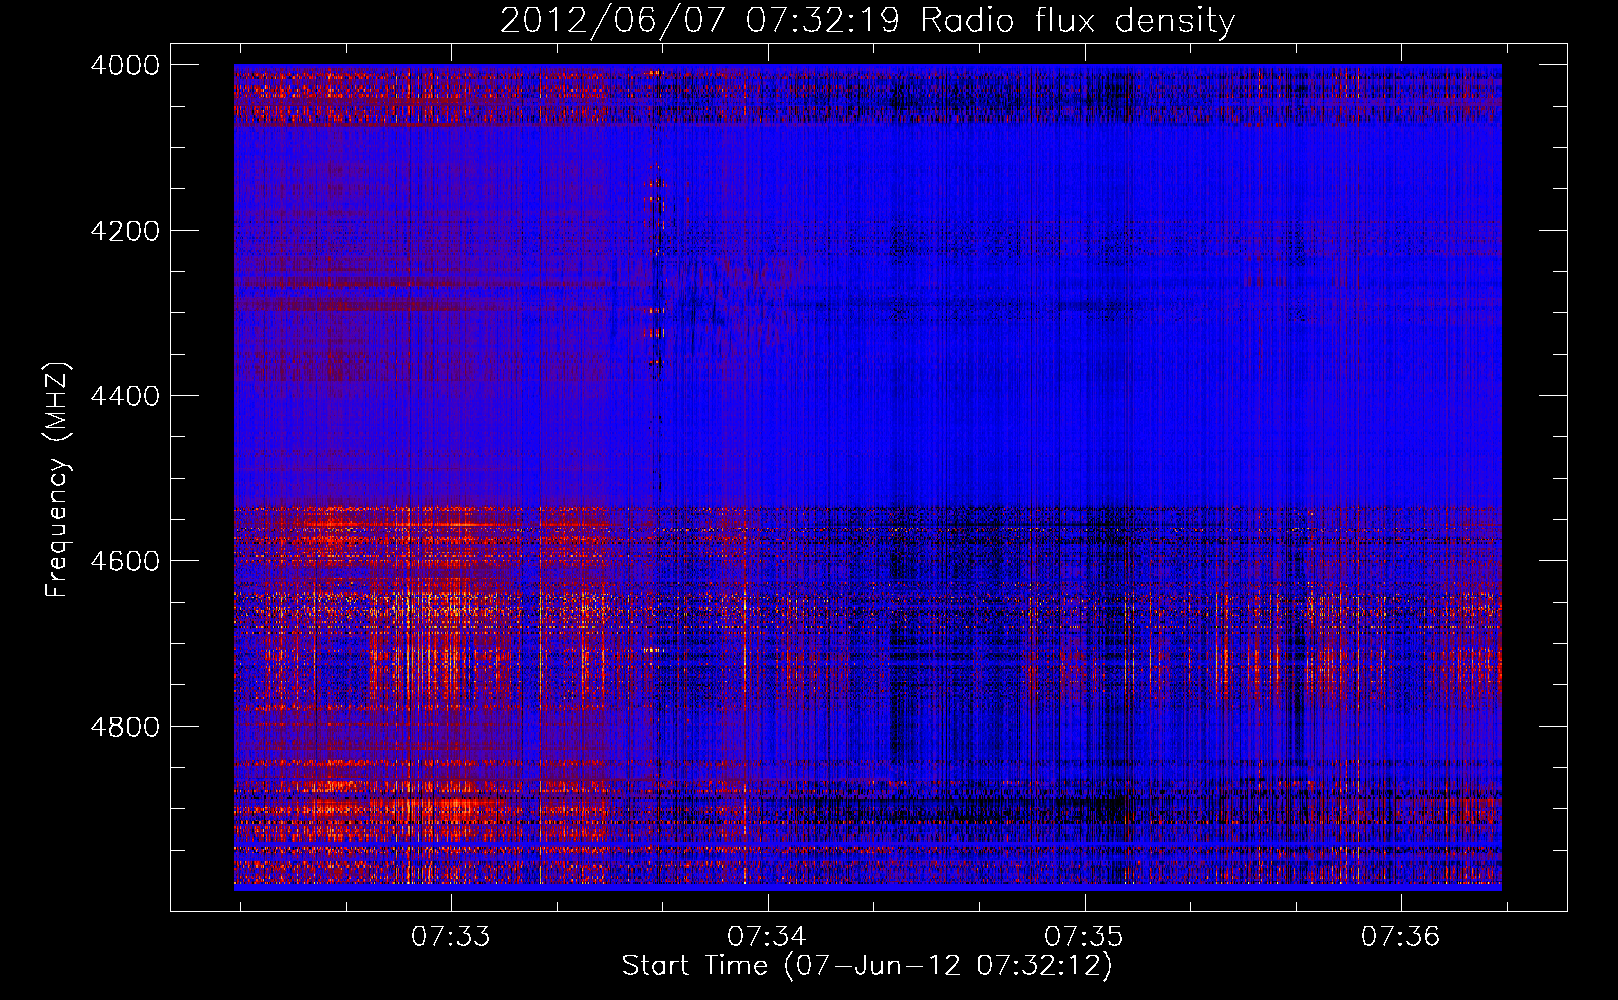
Task: Click the 'Start Time' x-axis title
Action: click(x=867, y=966)
